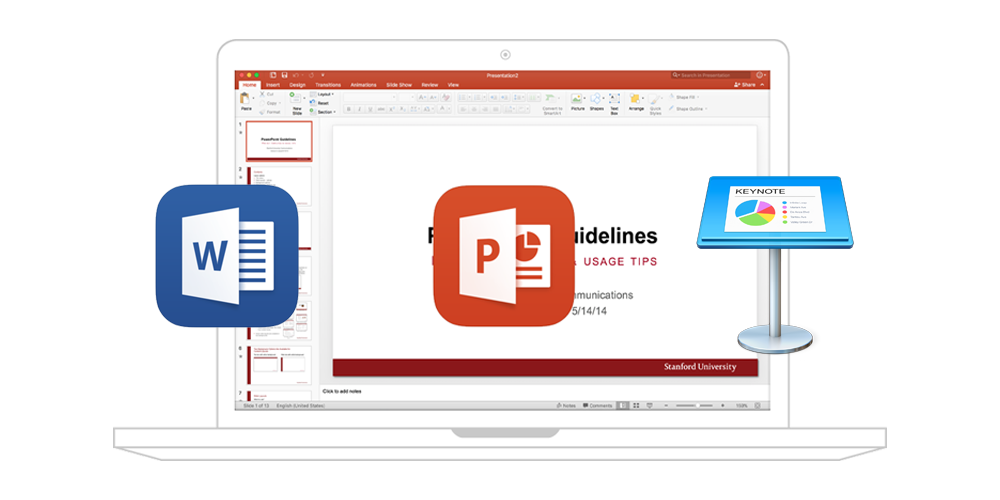Viewport: 1000px width, 500px height.
Task: Increase font size with larger A icon
Action: coord(422,97)
